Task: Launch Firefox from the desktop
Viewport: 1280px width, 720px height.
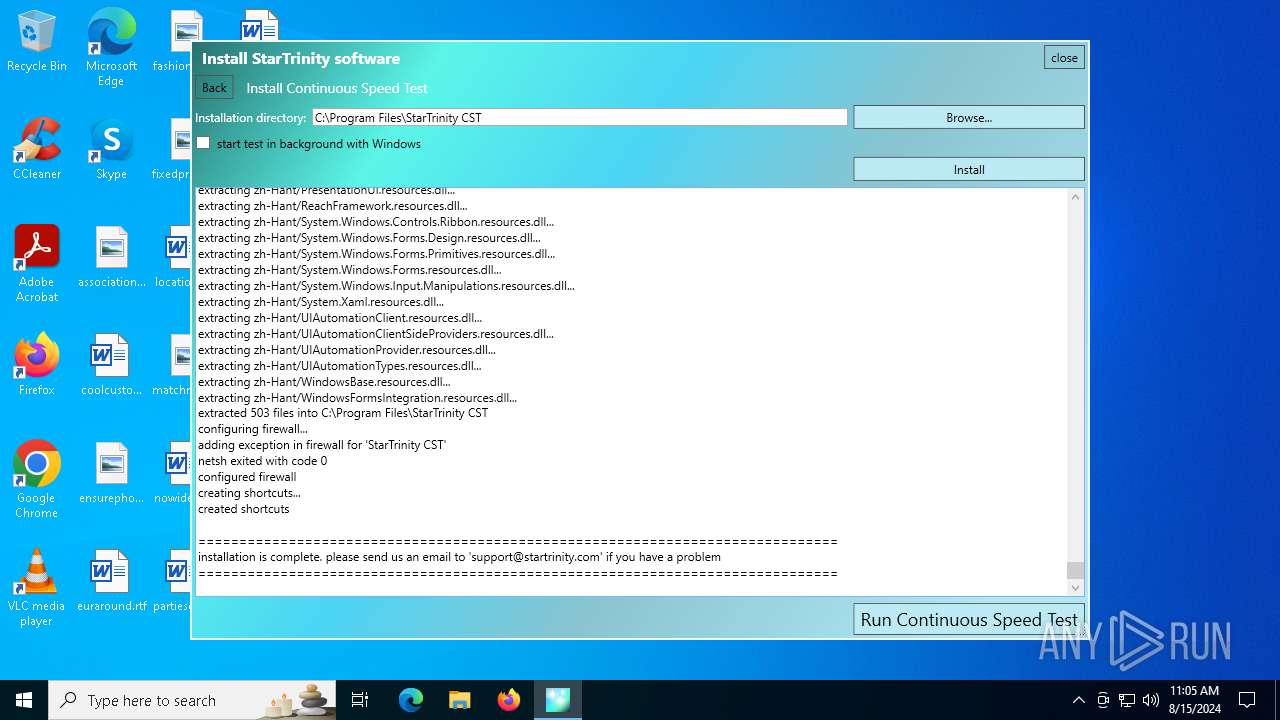Action: (x=37, y=365)
